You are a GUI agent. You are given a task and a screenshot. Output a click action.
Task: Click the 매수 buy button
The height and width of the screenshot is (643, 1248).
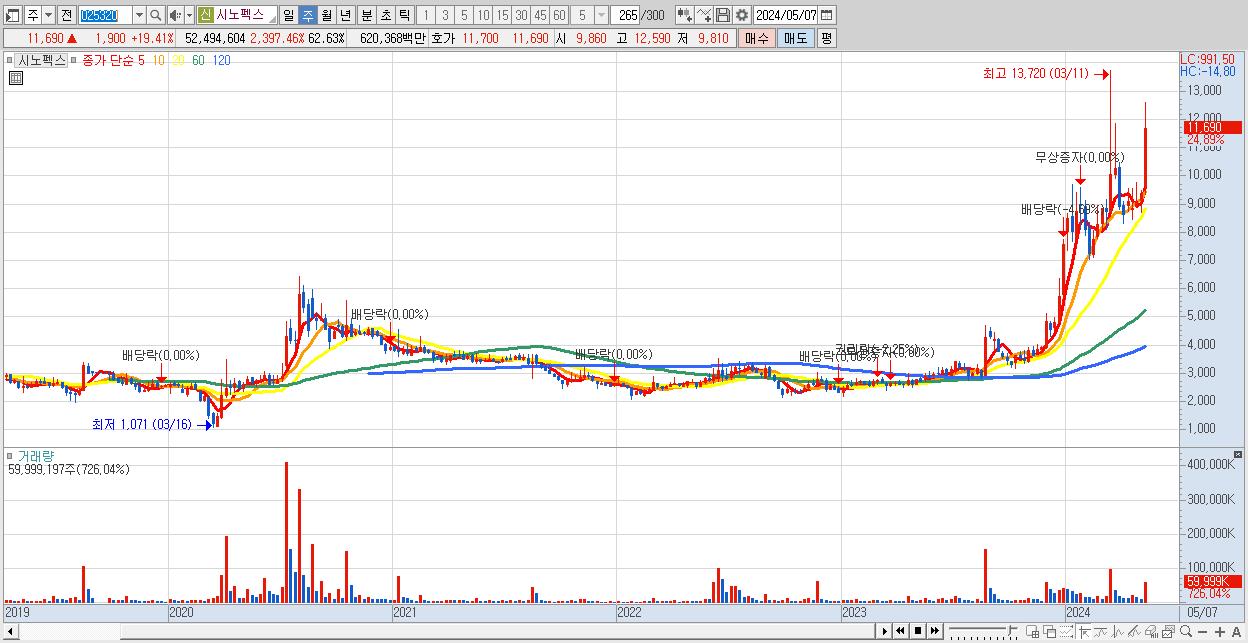(756, 38)
